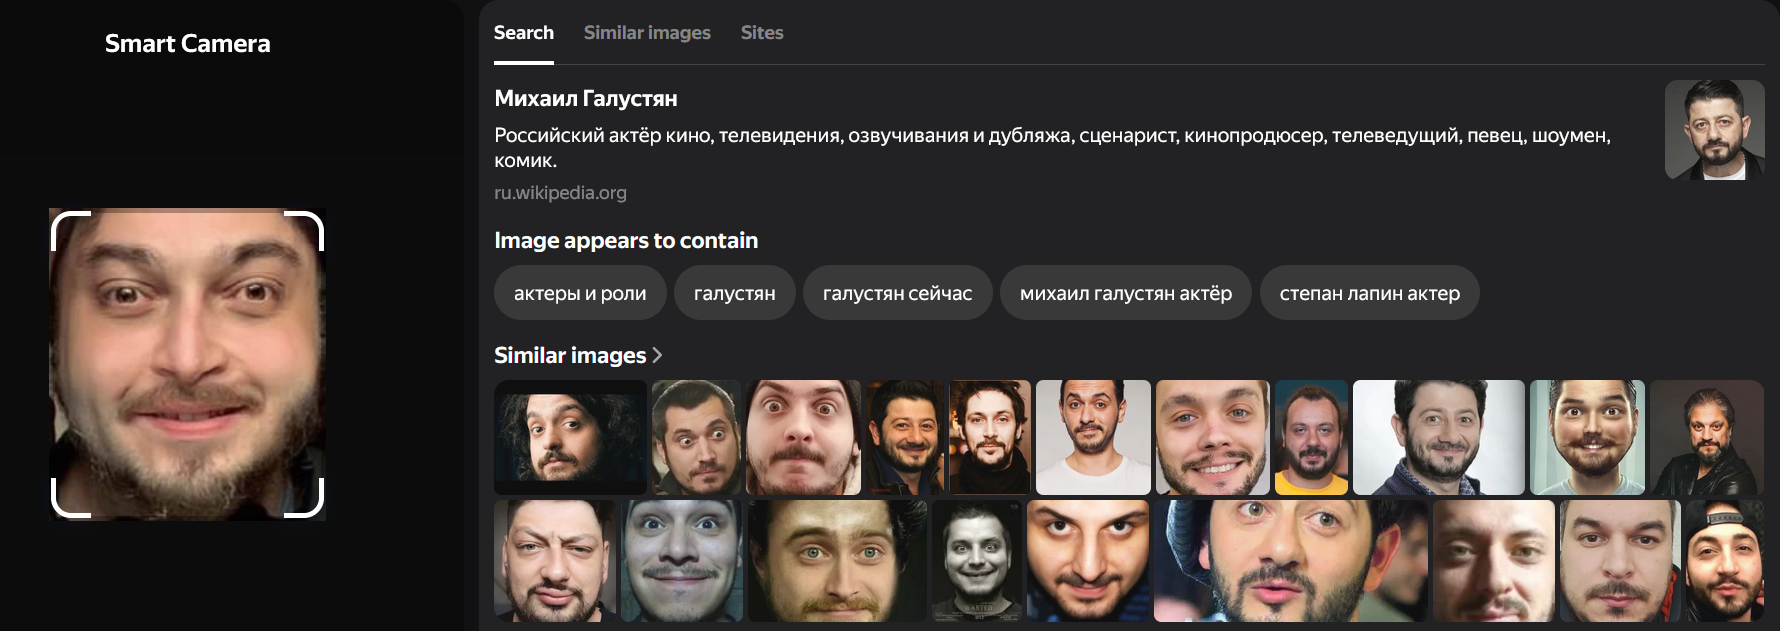Image resolution: width=1780 pixels, height=631 pixels.
Task: Select the 'галустян сейчас' tag chip
Action: pos(897,293)
